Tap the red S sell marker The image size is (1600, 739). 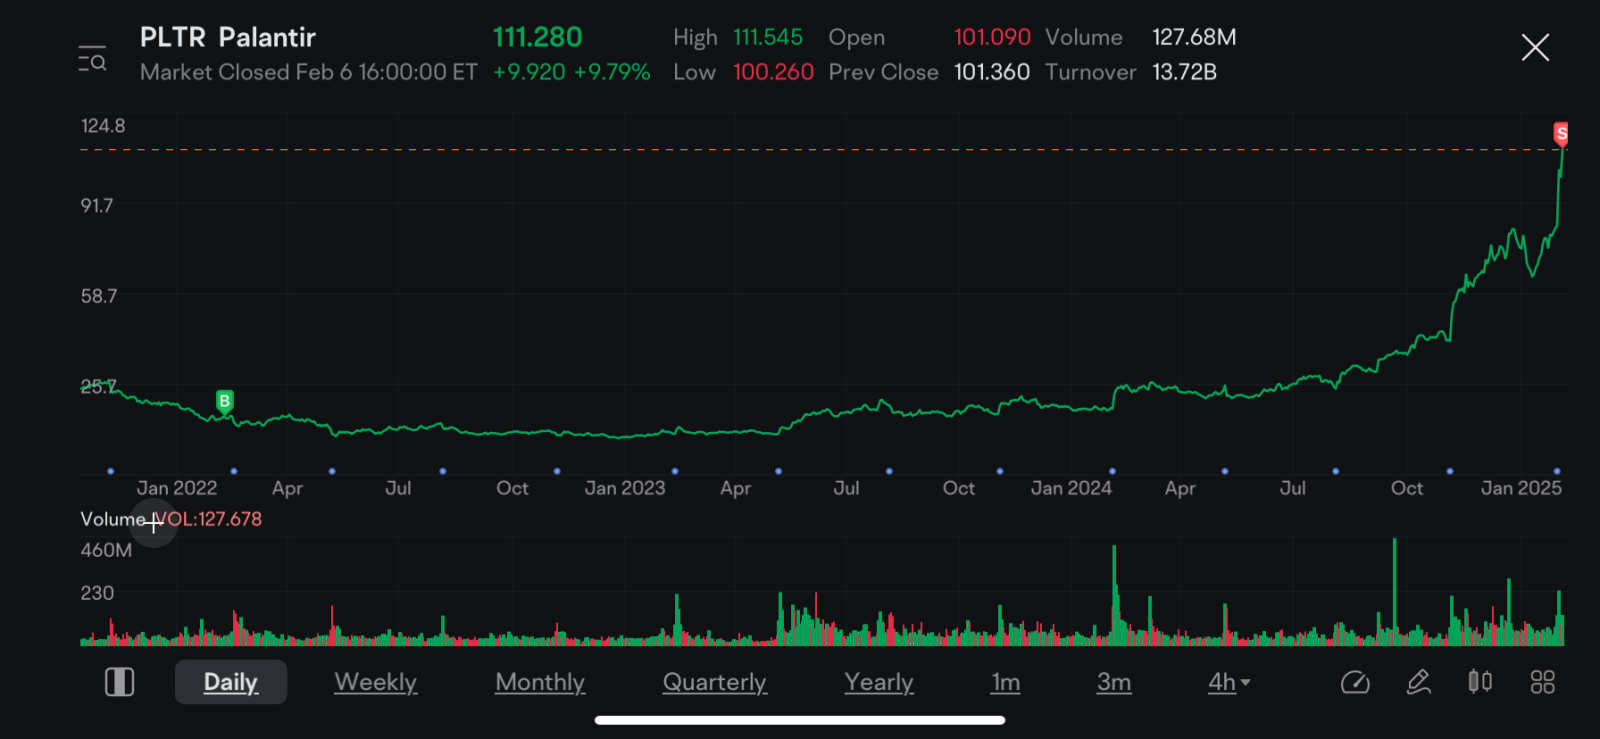tap(1561, 134)
